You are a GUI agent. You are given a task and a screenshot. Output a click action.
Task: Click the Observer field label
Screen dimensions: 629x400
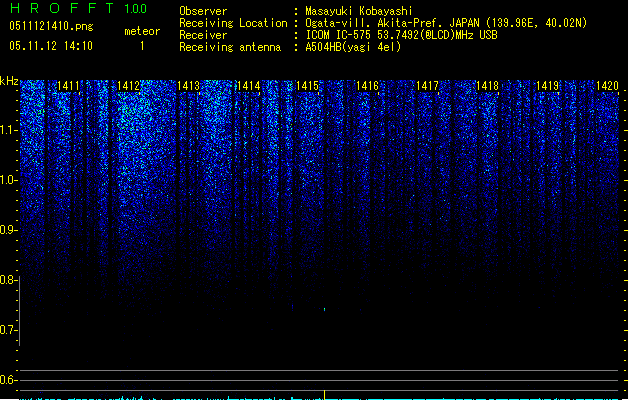pos(203,11)
